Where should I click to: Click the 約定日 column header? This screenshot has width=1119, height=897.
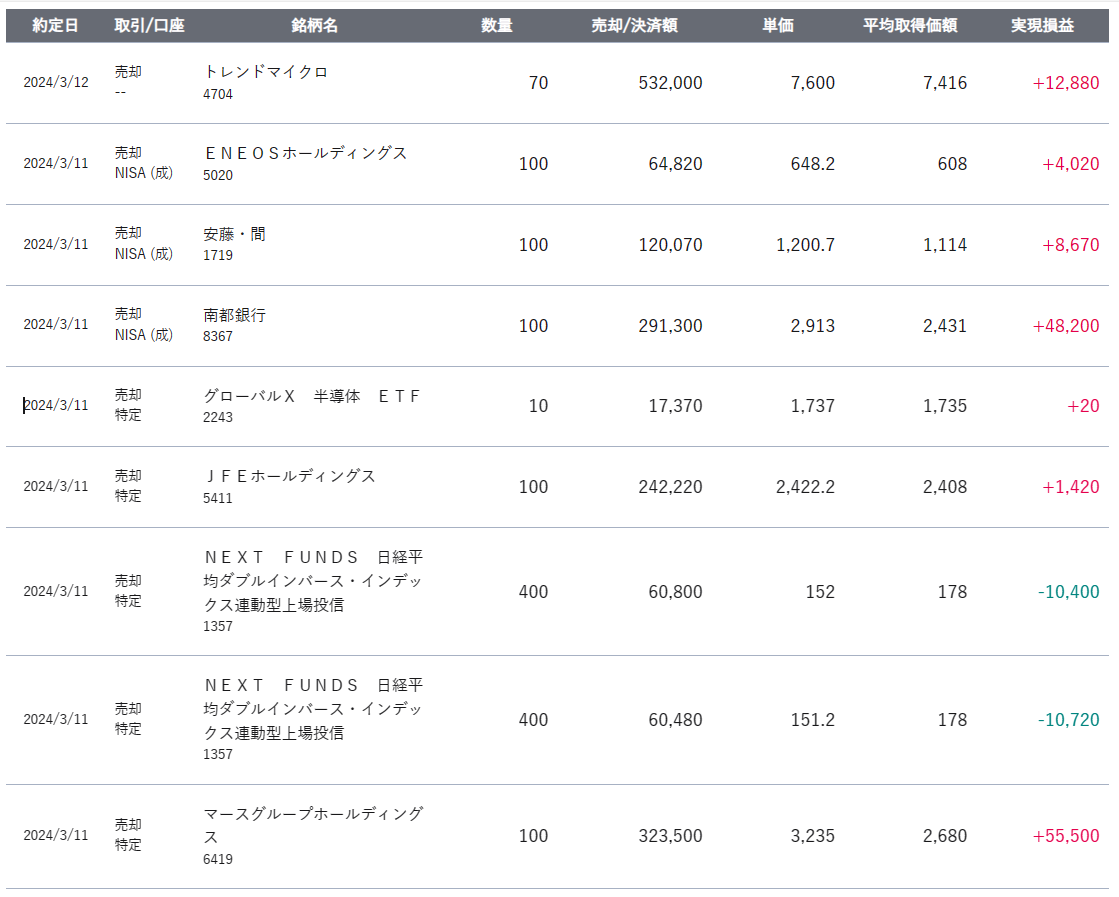point(55,26)
